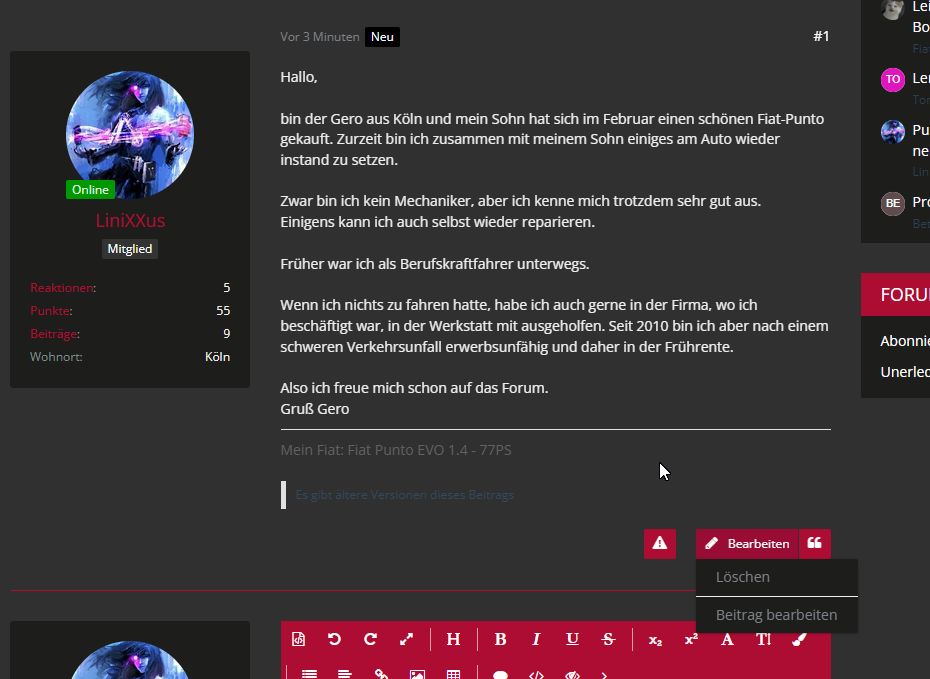This screenshot has width=930, height=679.
Task: Click the undo icon in editor
Action: (x=334, y=640)
